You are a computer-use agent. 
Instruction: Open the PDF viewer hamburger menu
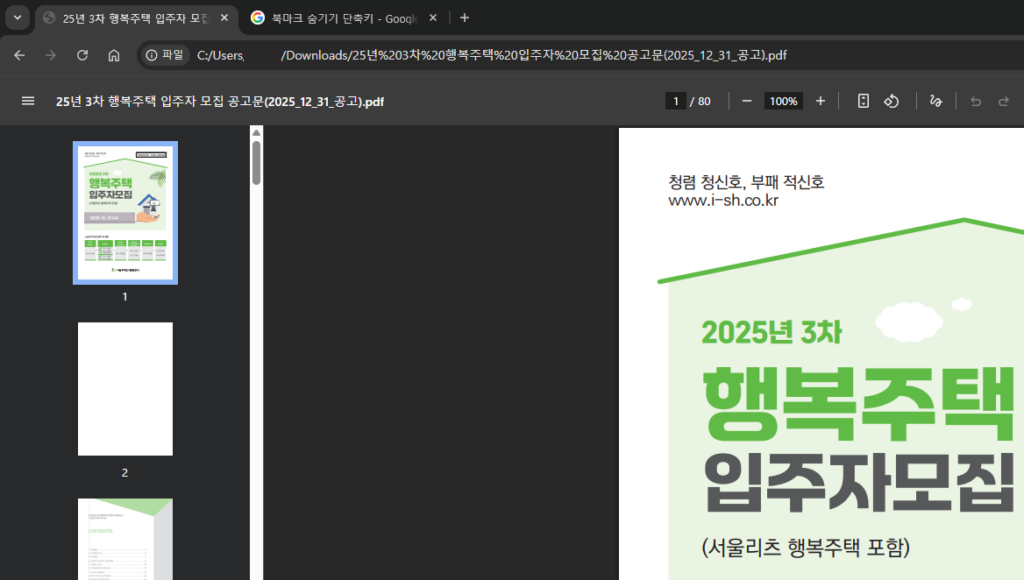[x=27, y=101]
